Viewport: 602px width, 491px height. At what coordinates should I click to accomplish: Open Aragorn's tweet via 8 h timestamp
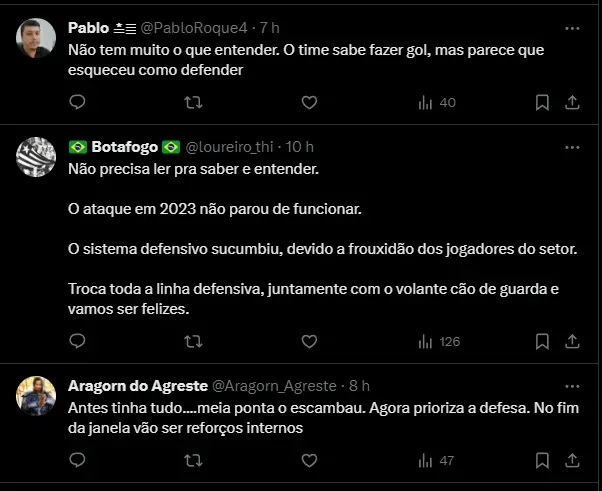[359, 386]
